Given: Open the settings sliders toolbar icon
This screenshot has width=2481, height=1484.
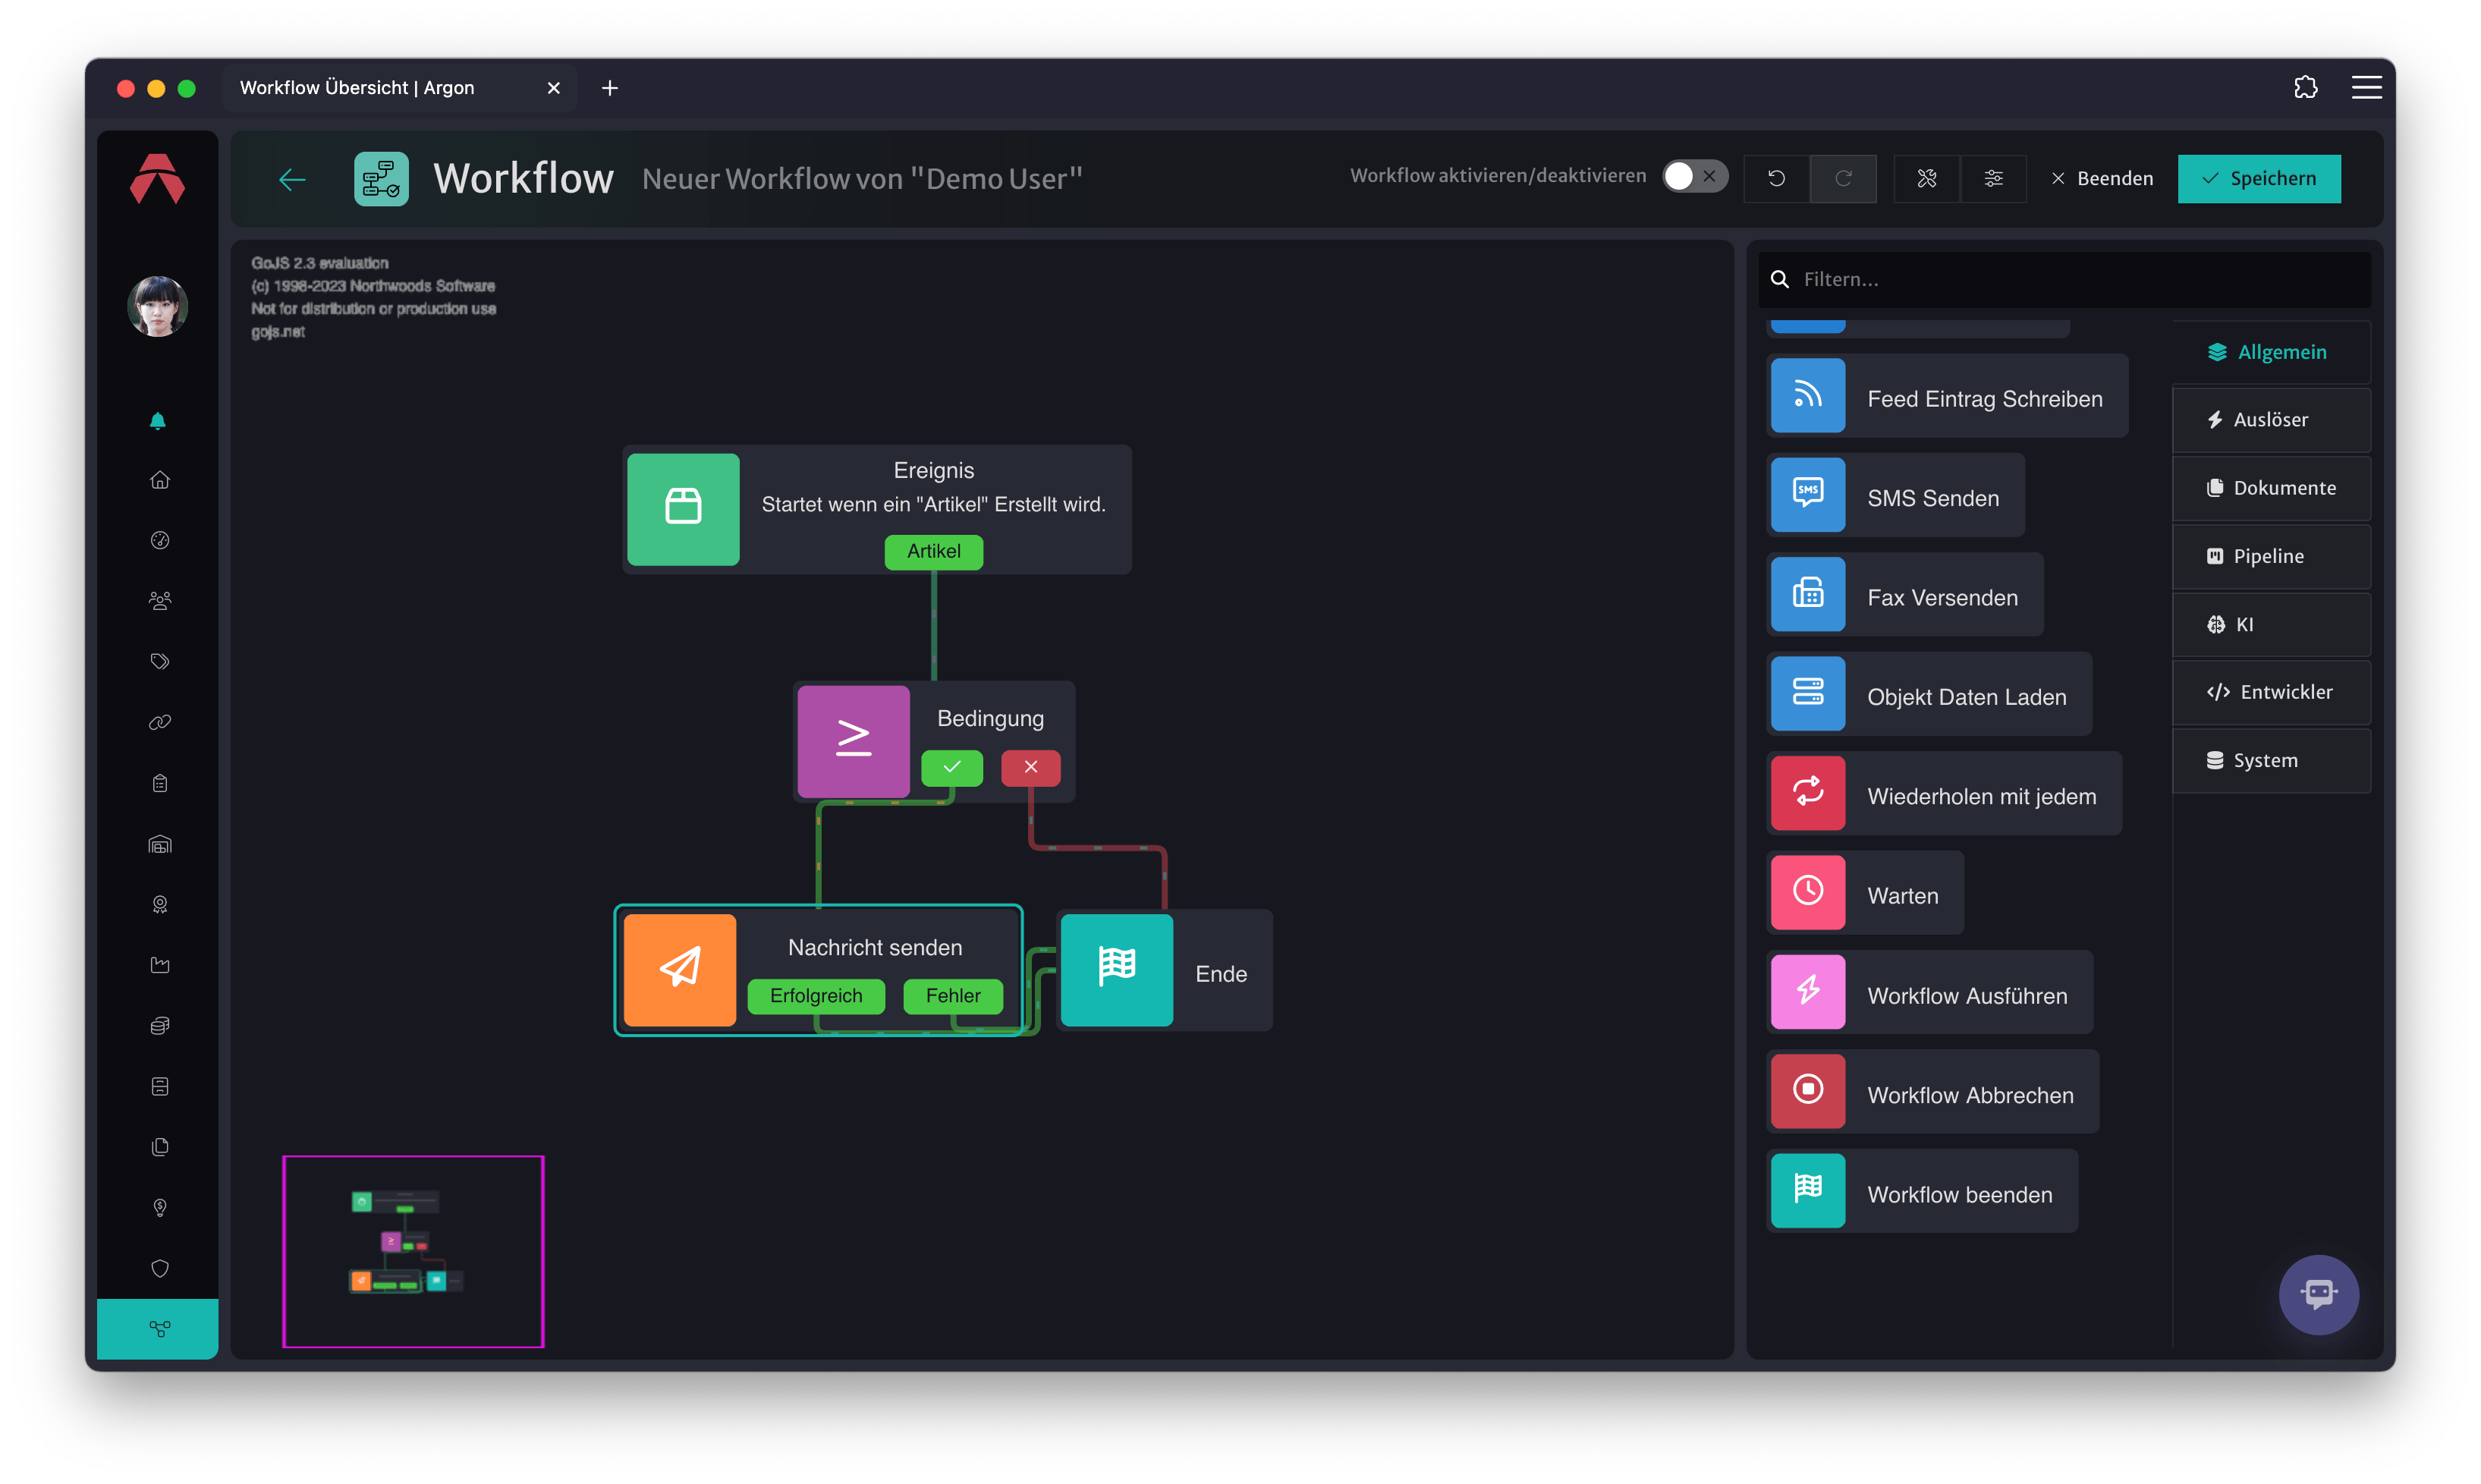Looking at the screenshot, I should 1993,178.
